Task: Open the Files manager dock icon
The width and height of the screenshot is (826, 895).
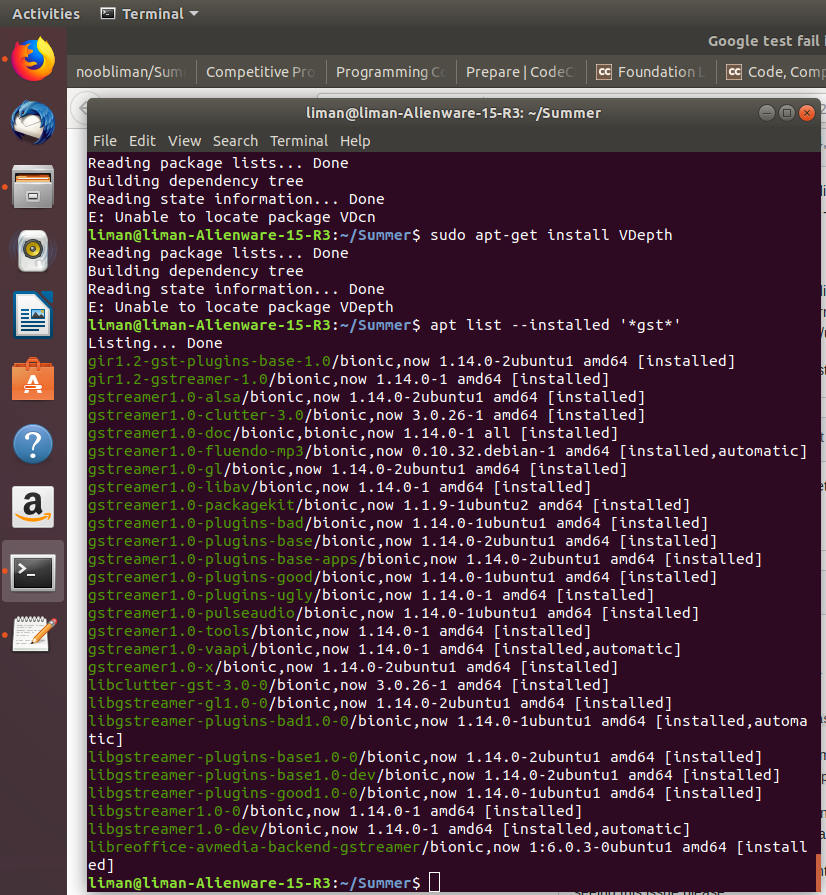Action: 33,187
